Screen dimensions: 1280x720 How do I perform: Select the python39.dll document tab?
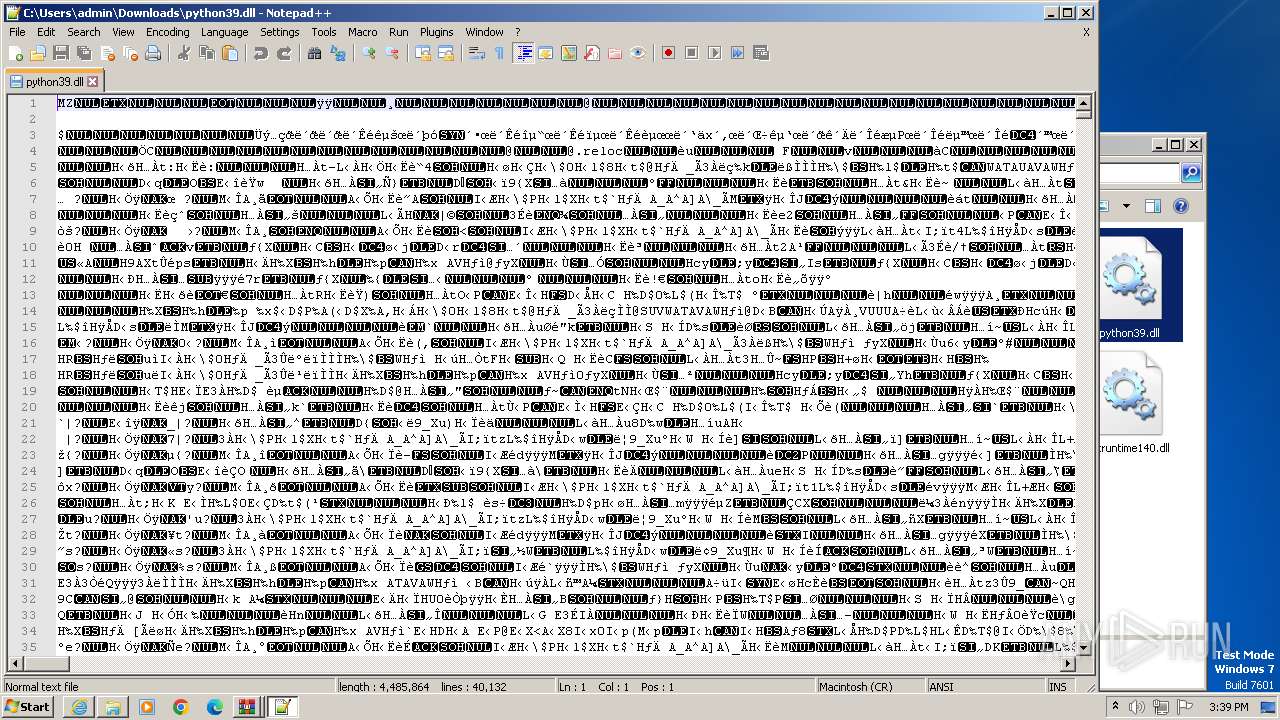[x=54, y=82]
